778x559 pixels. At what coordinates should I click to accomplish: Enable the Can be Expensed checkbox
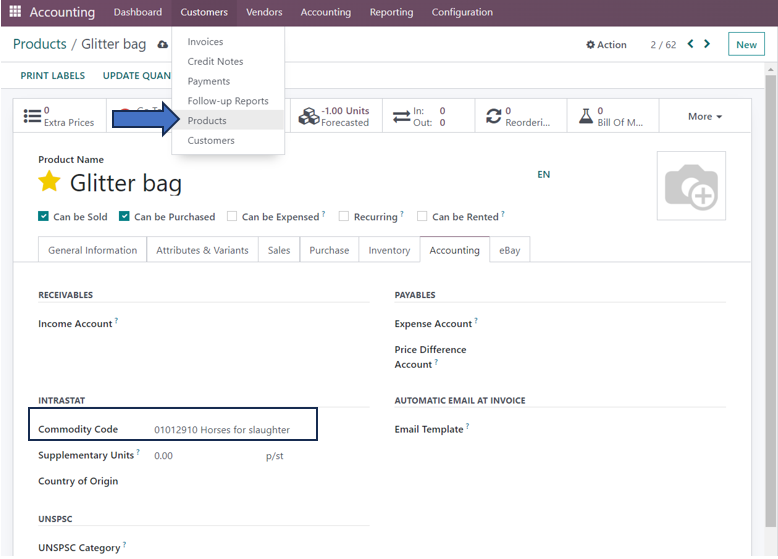(232, 216)
